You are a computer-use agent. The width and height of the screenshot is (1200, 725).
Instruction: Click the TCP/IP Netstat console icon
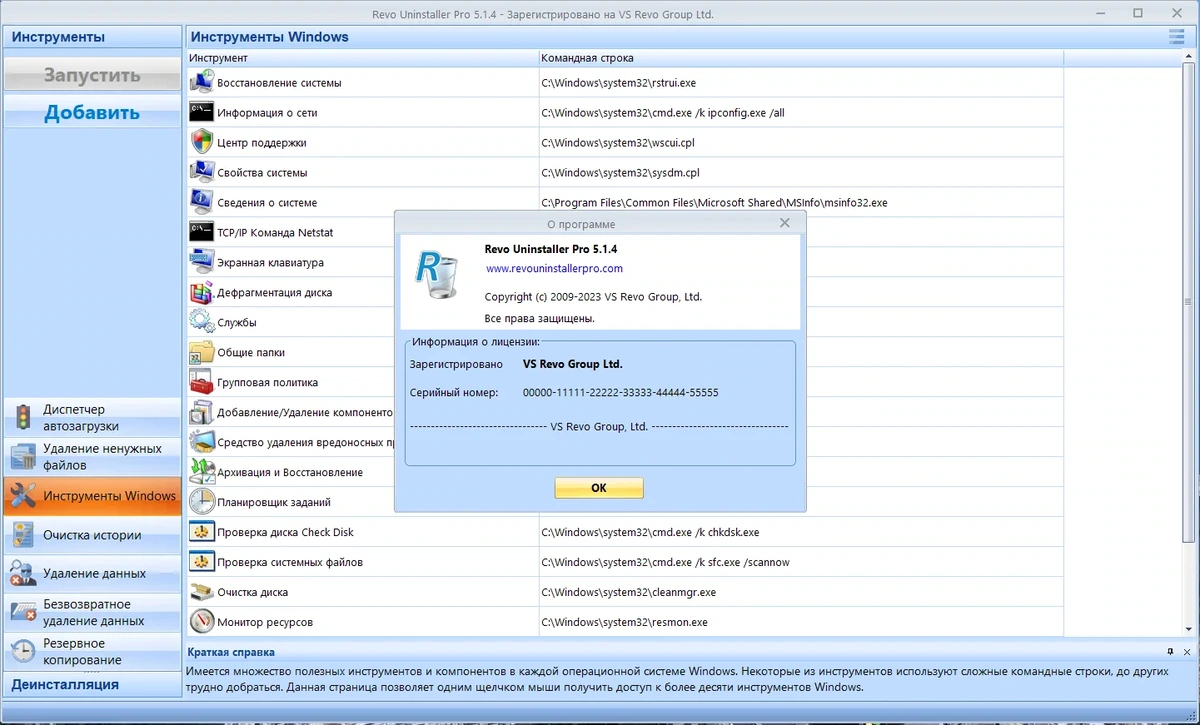click(202, 232)
